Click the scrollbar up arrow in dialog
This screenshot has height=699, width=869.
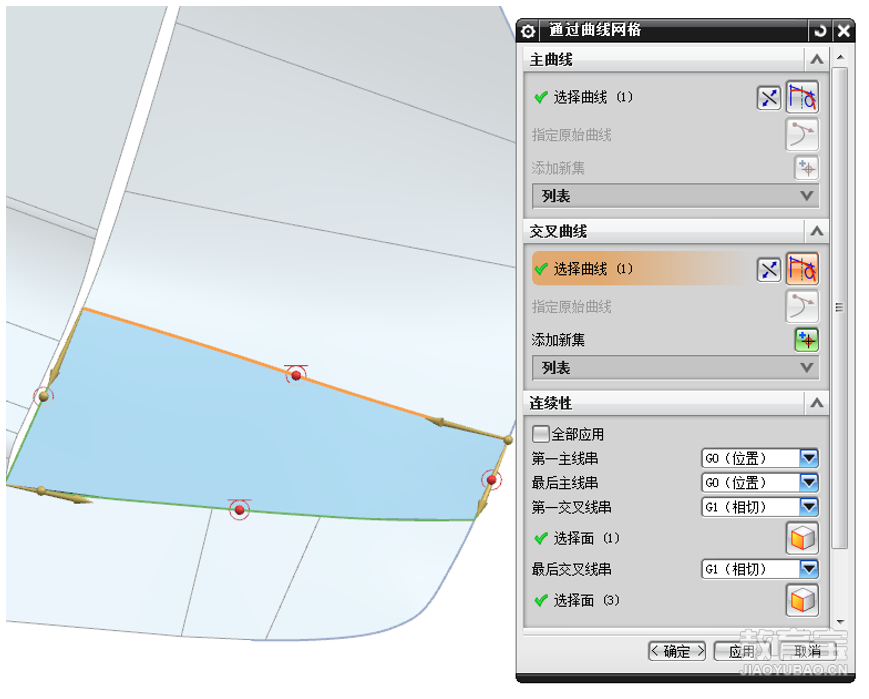(x=840, y=58)
